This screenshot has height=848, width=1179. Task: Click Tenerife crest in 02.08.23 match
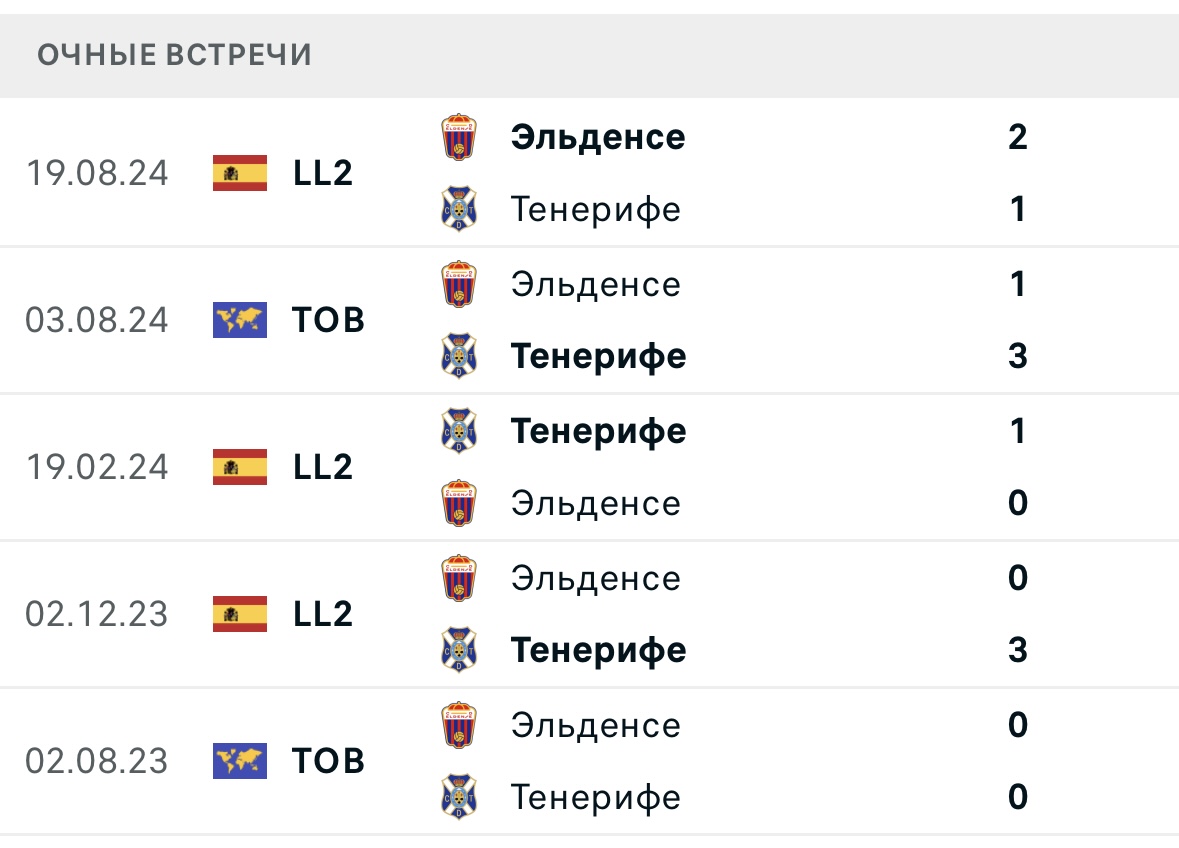(459, 797)
